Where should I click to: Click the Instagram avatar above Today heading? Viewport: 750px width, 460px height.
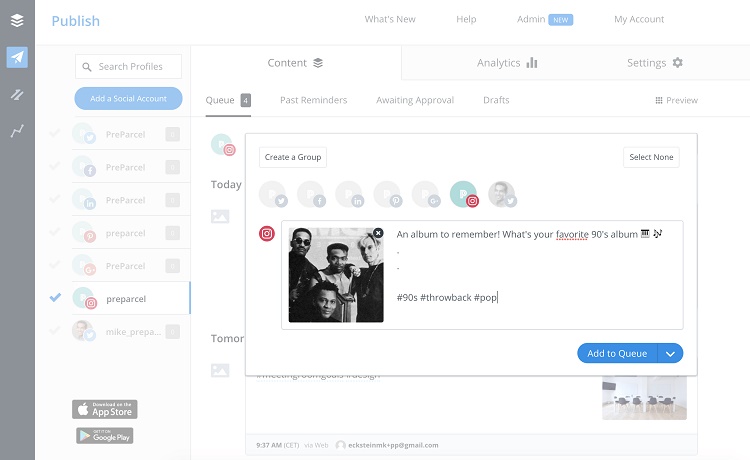pyautogui.click(x=223, y=145)
